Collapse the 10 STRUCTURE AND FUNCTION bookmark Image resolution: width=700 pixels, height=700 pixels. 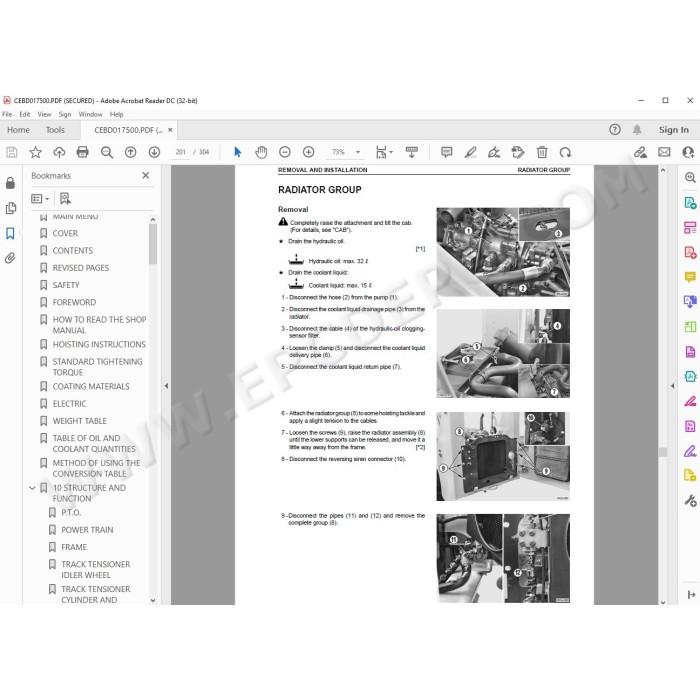click(32, 488)
